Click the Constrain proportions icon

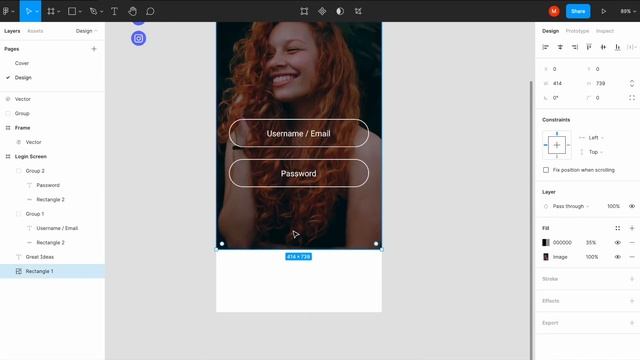click(x=632, y=83)
